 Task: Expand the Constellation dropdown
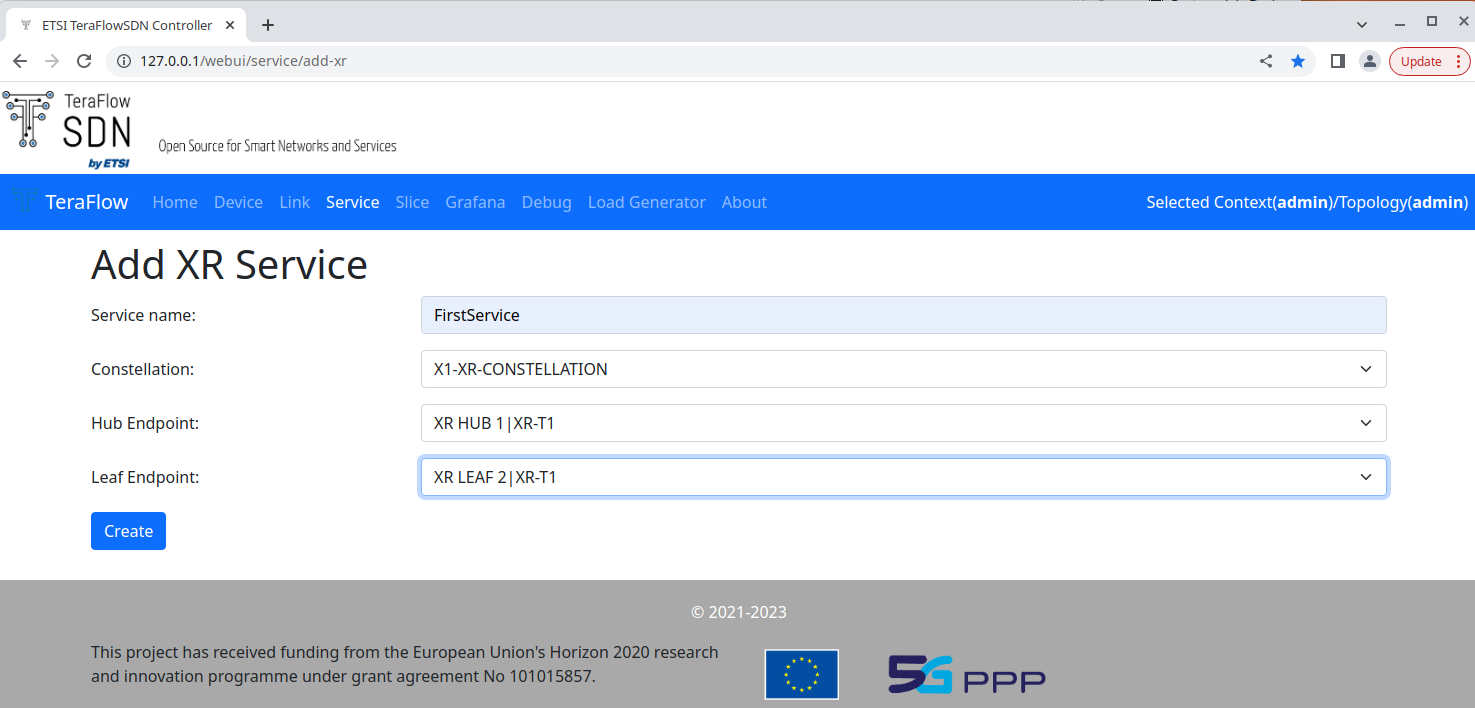coord(902,369)
